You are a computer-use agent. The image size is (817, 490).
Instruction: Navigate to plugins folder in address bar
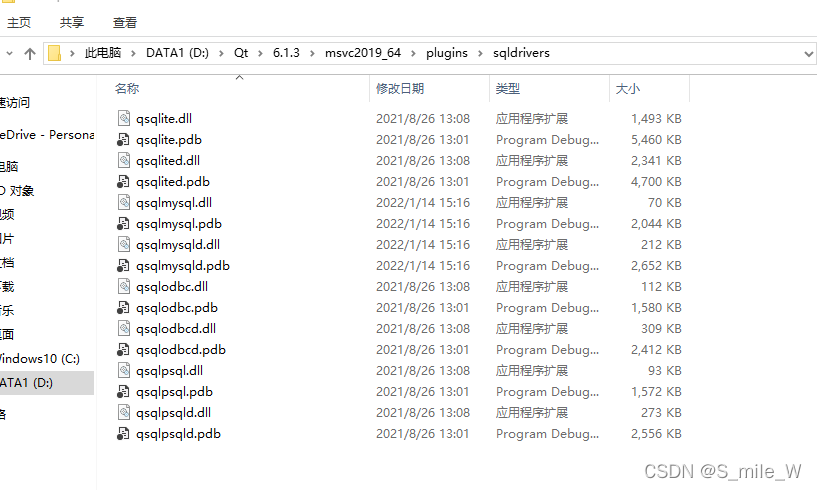pyautogui.click(x=447, y=53)
